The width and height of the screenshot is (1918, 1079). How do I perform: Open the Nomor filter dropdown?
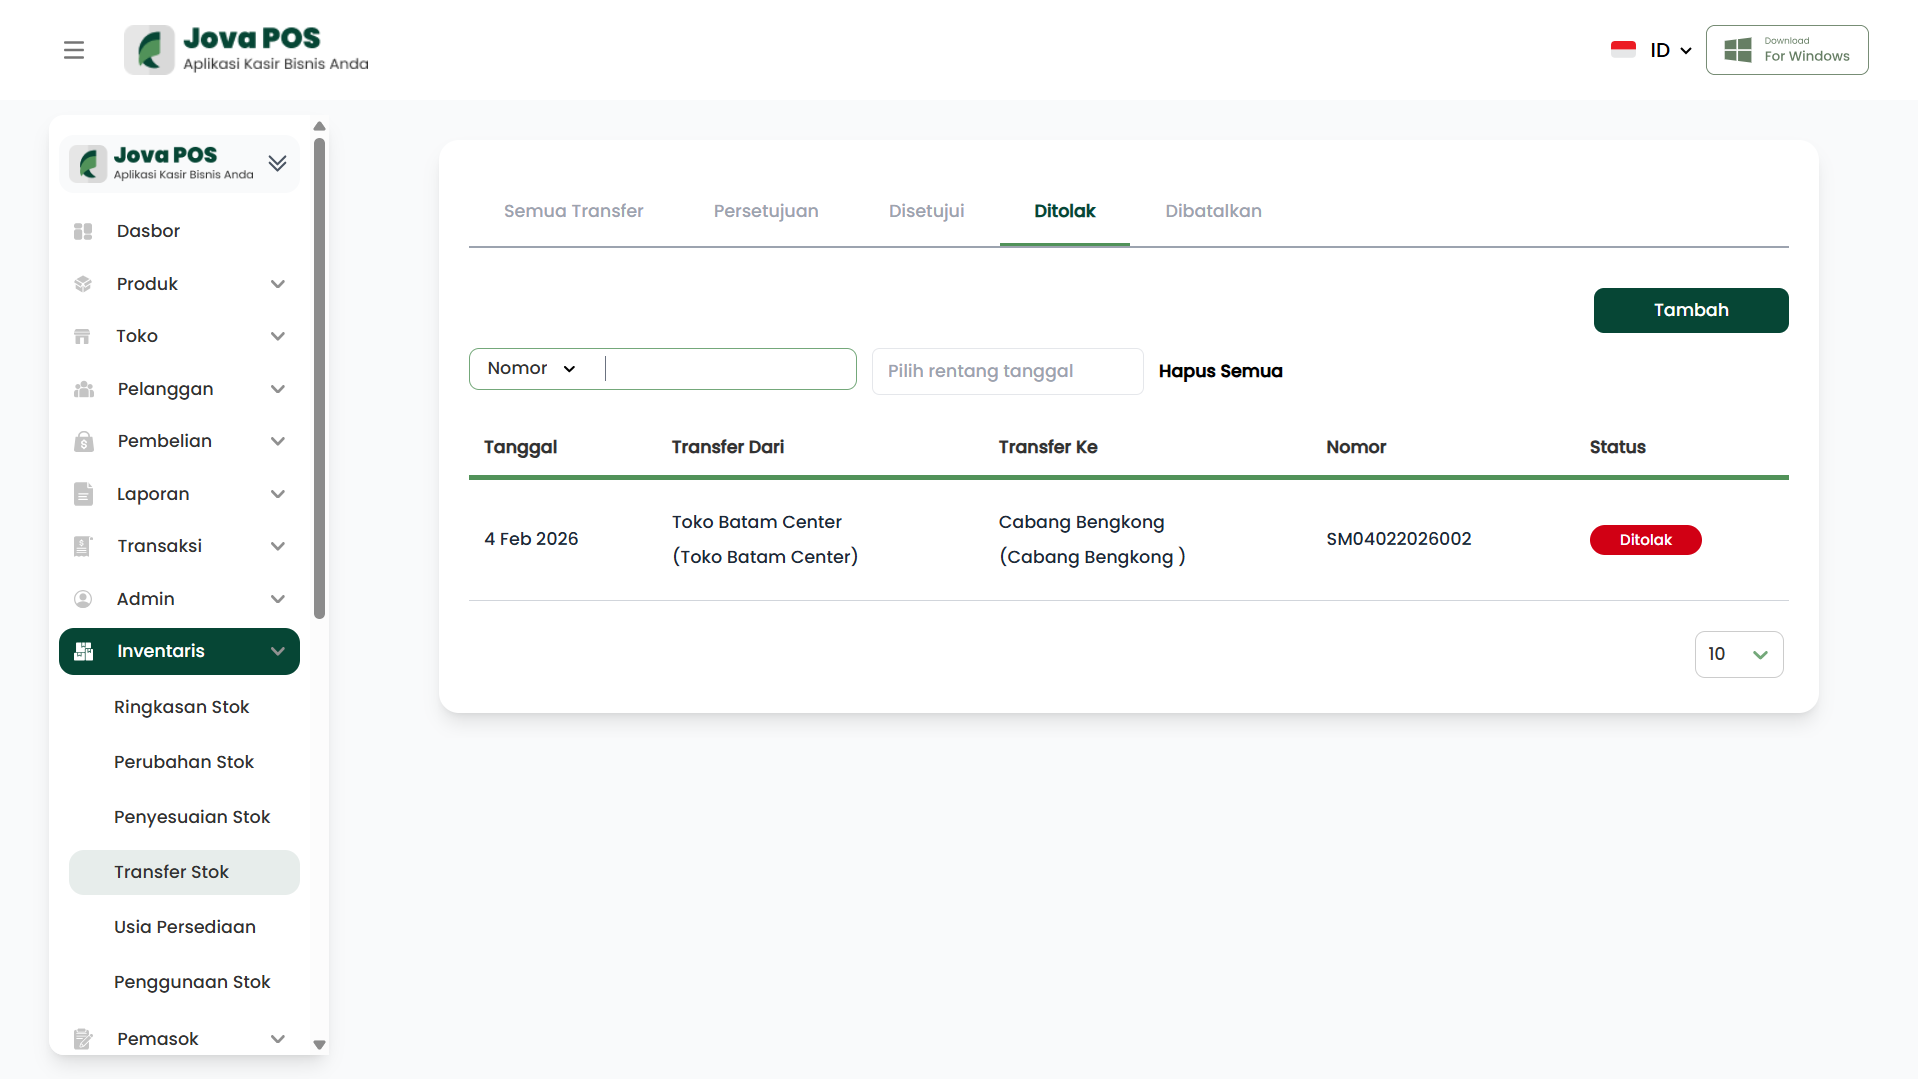532,369
